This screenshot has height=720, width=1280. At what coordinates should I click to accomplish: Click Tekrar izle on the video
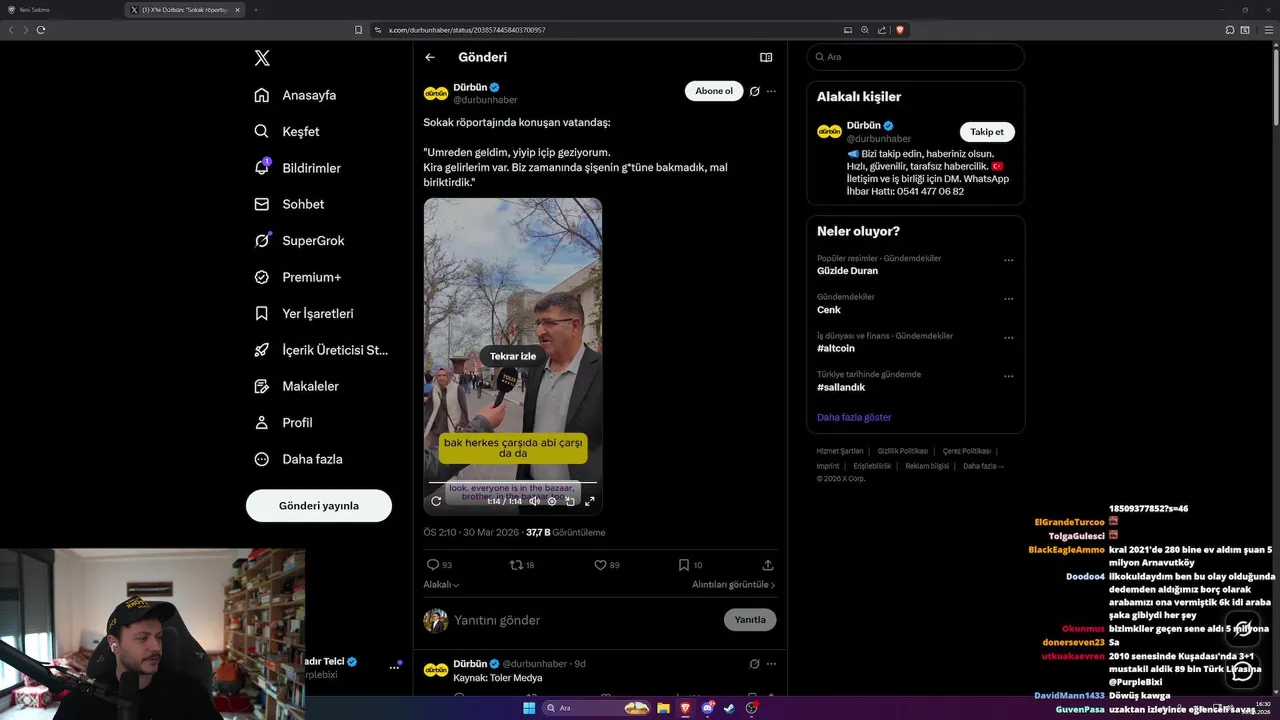[513, 356]
